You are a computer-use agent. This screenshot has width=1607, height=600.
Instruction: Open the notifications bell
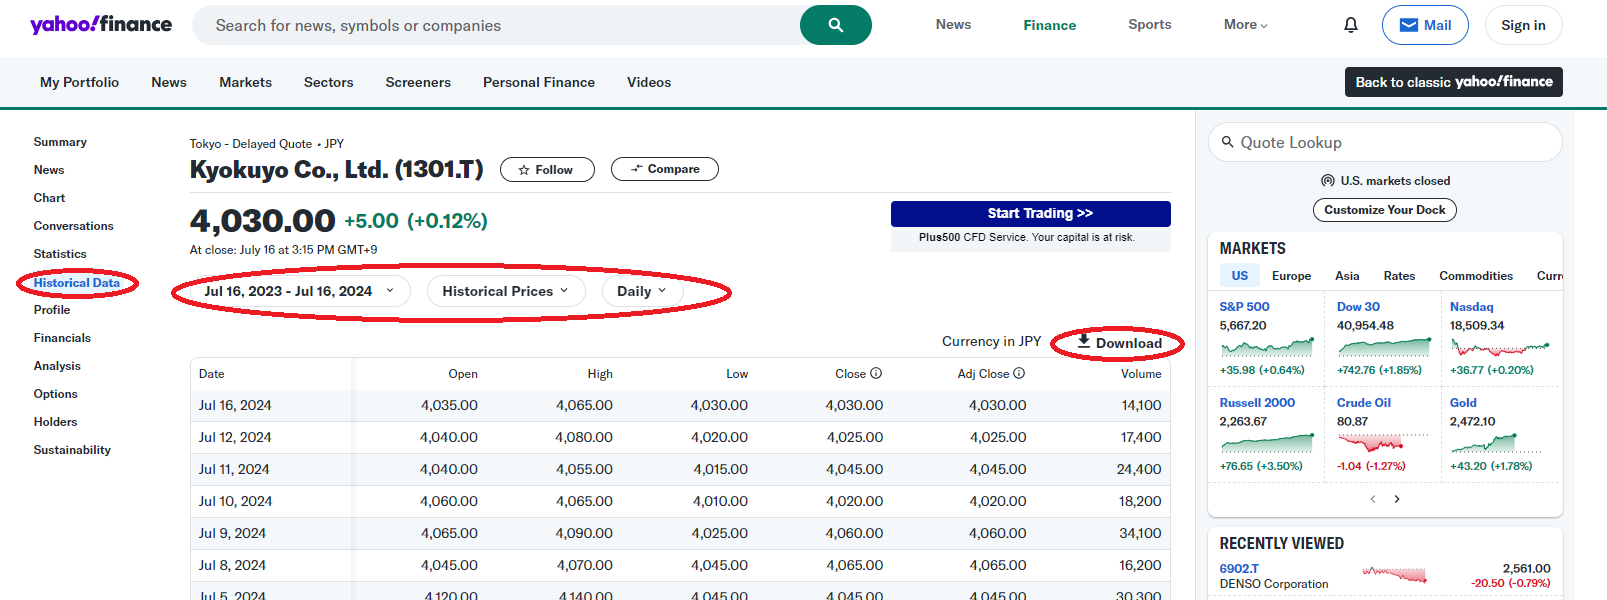point(1351,25)
